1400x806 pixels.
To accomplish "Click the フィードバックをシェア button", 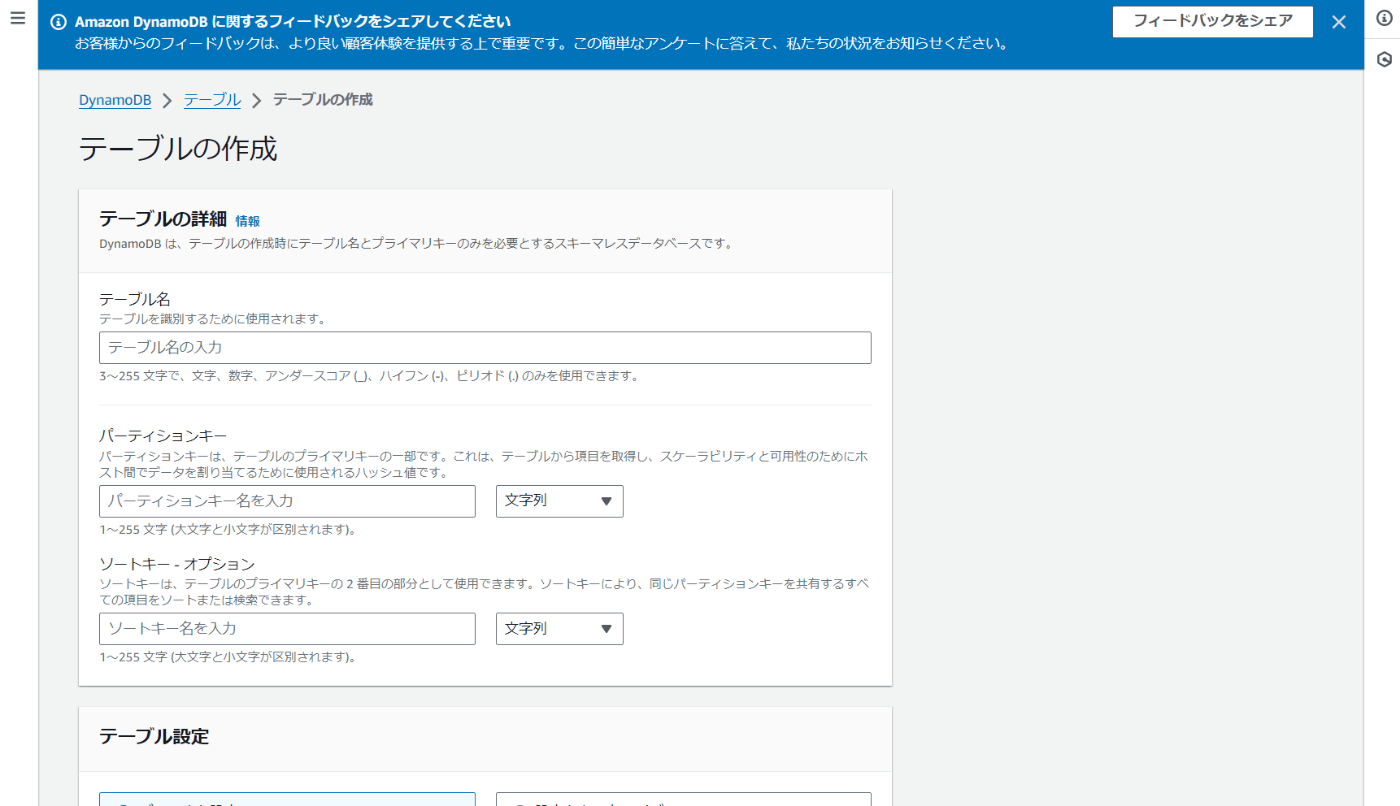I will coord(1212,21).
